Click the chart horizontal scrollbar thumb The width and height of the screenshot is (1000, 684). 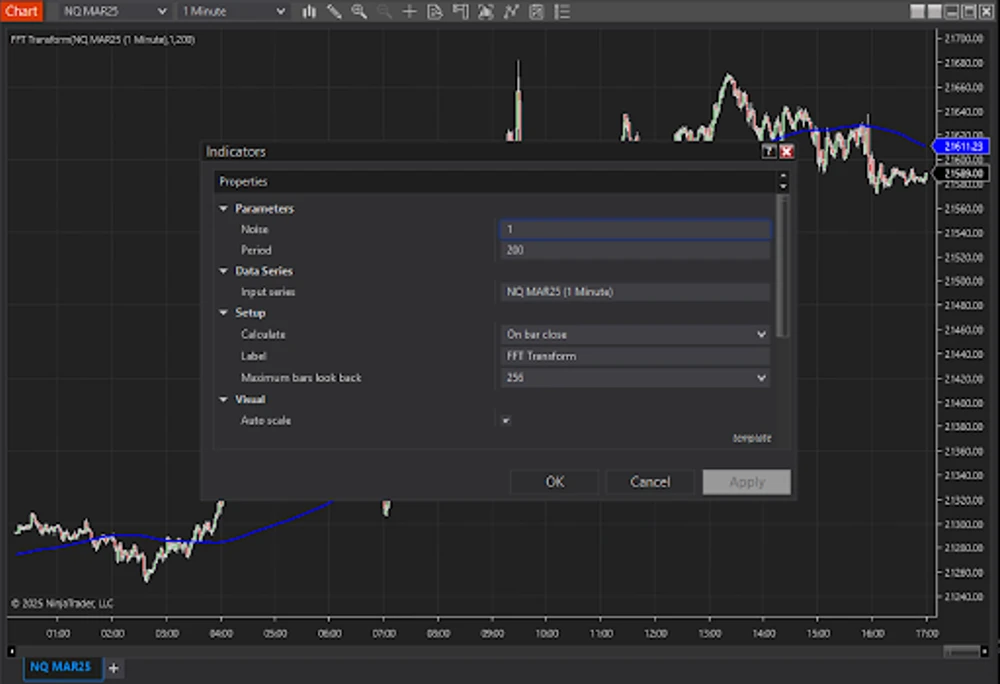[962, 651]
